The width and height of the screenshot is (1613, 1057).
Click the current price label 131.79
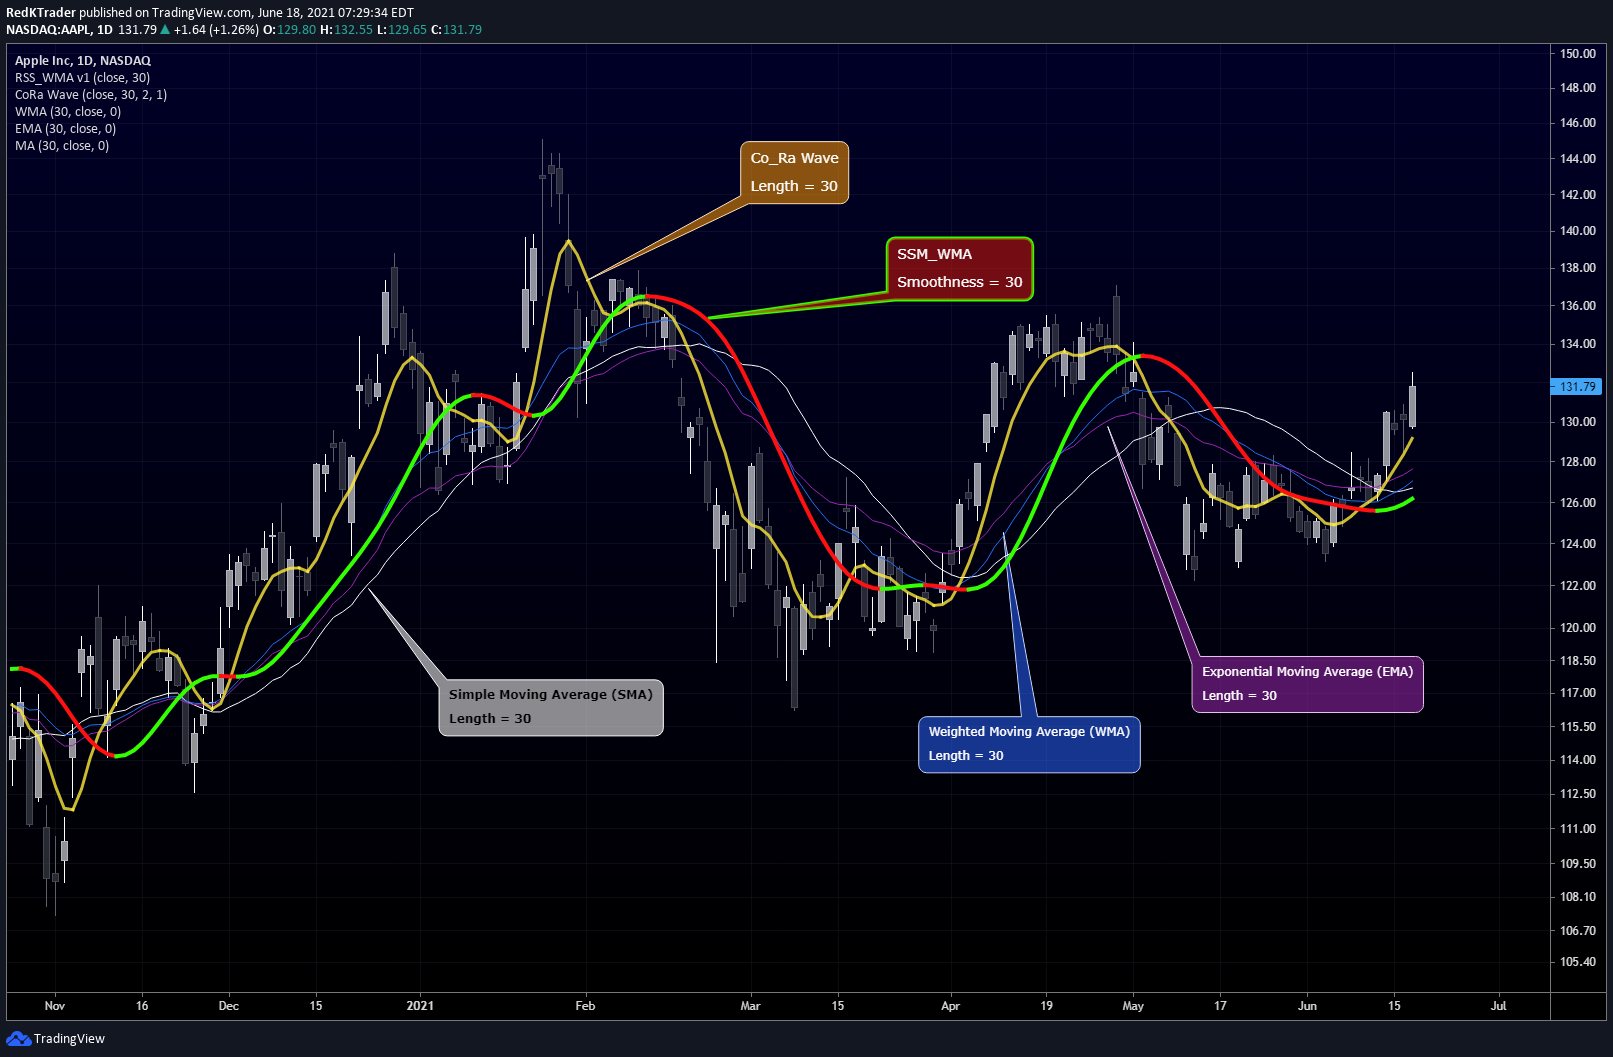pos(1577,386)
